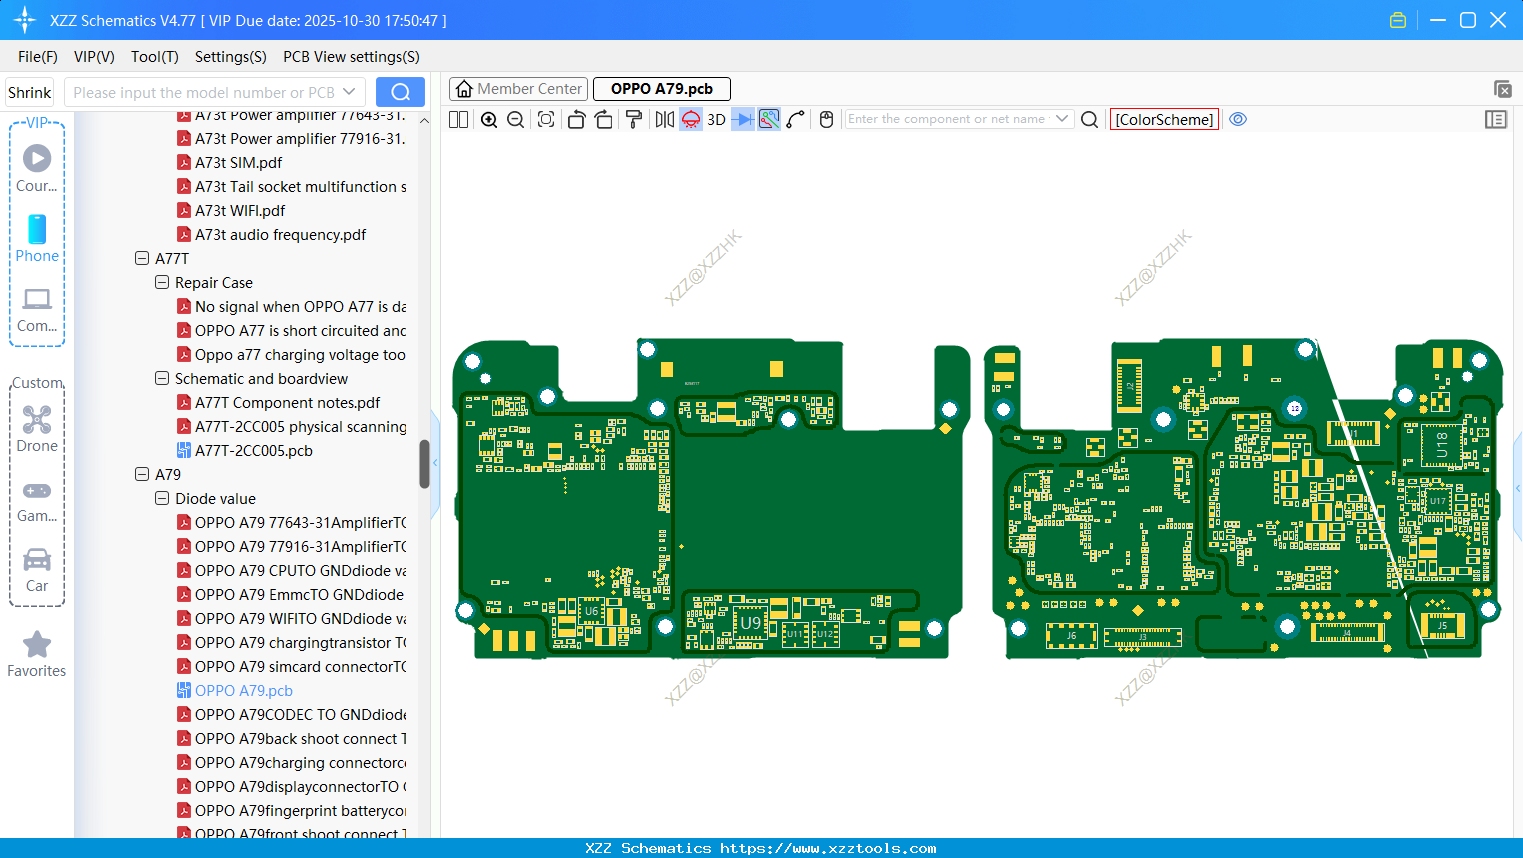Click the Shrink button
Image resolution: width=1523 pixels, height=858 pixels.
(x=30, y=92)
